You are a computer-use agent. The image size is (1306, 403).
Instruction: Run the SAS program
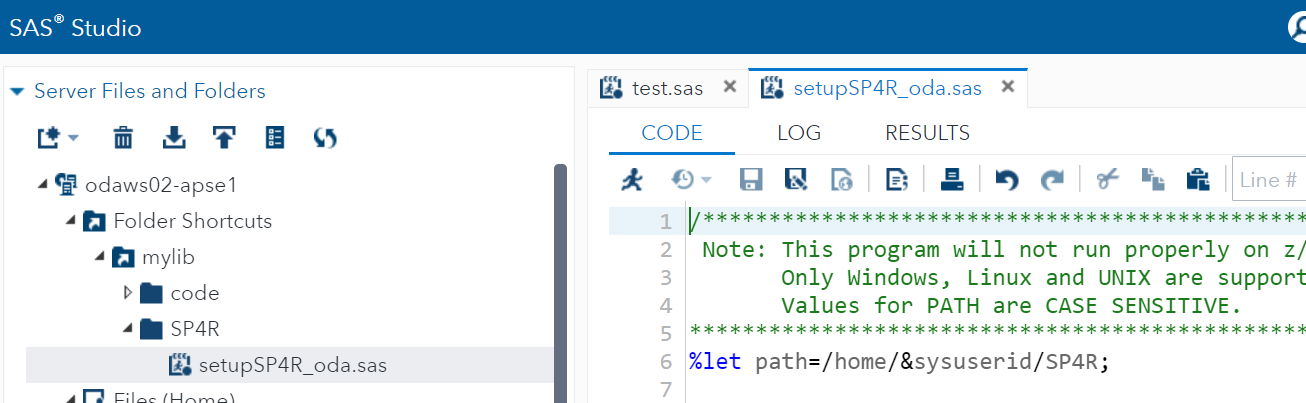tap(632, 180)
